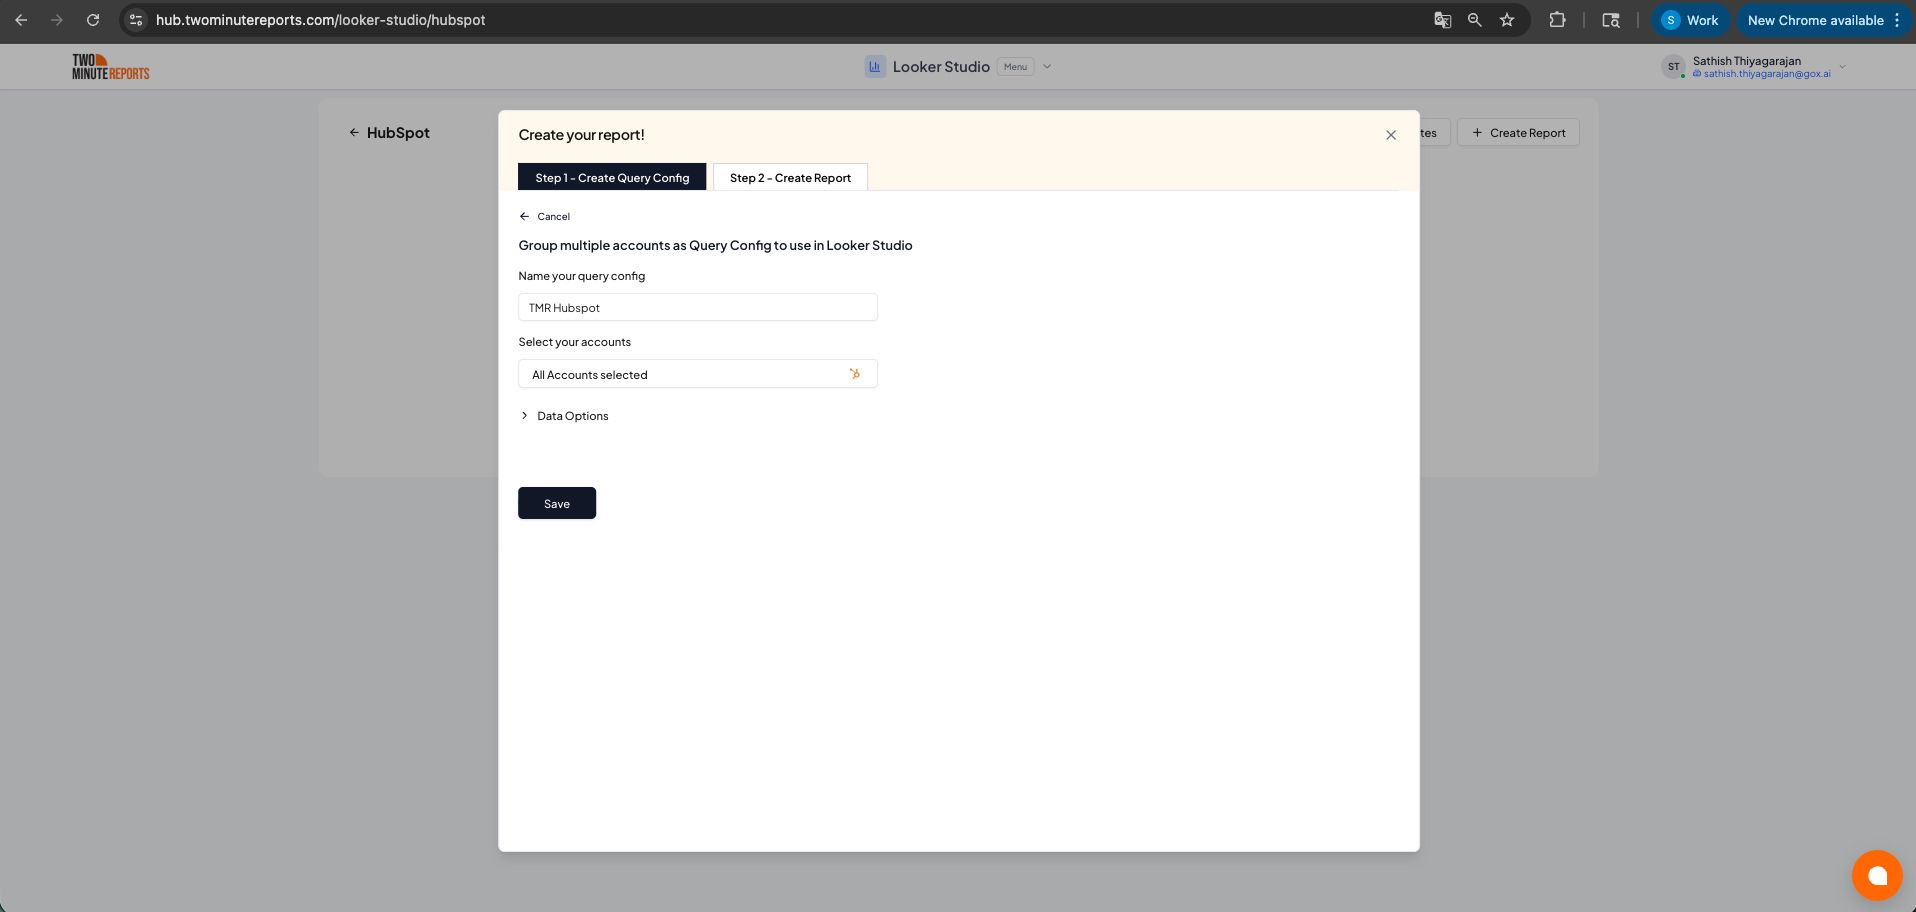Image resolution: width=1916 pixels, height=912 pixels.
Task: Switch to Step 2 - Create Report tab
Action: pyautogui.click(x=790, y=177)
